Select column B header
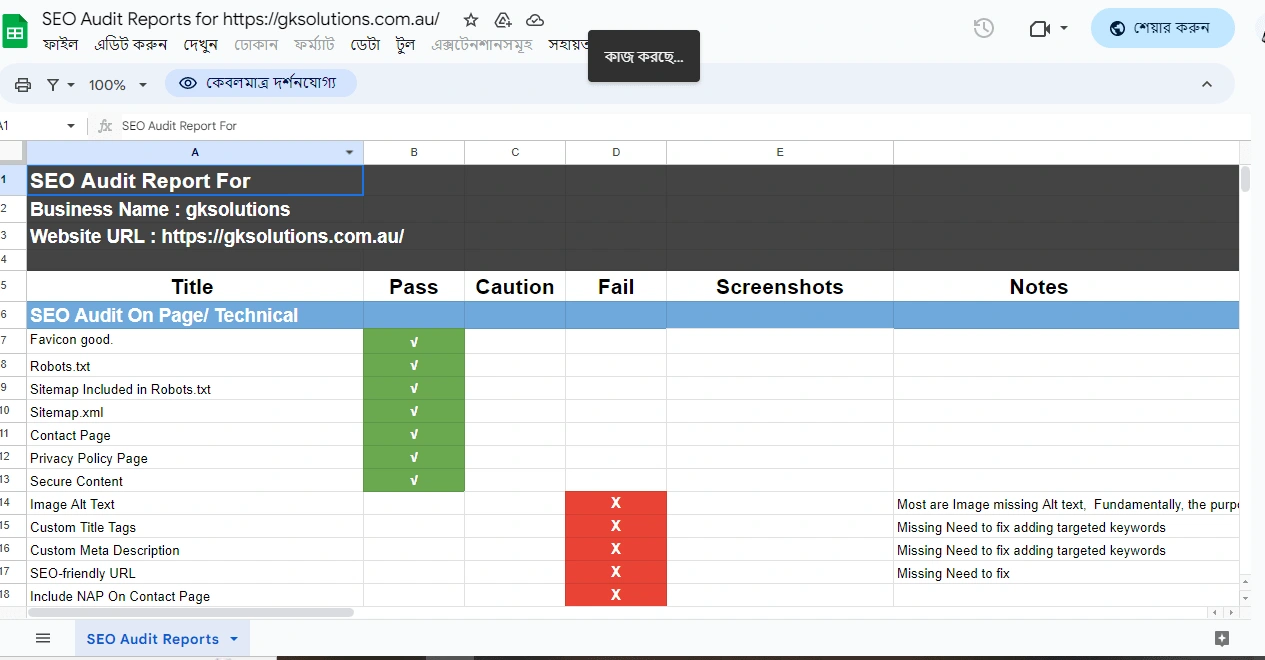1265x660 pixels. pyautogui.click(x=414, y=152)
